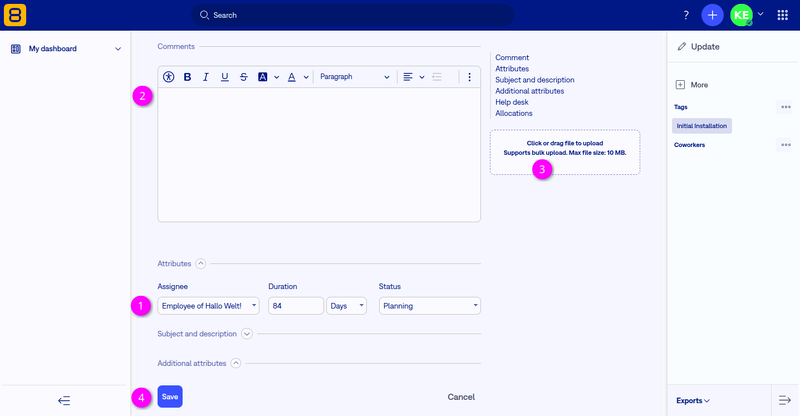
Task: Open the Assignee dropdown
Action: tap(208, 306)
